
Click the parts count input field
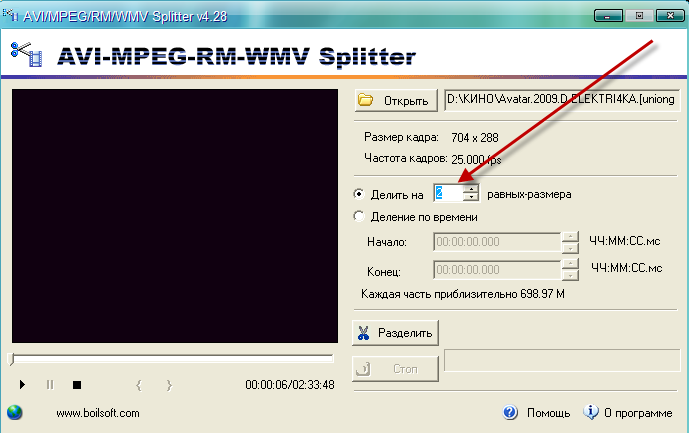pyautogui.click(x=447, y=193)
